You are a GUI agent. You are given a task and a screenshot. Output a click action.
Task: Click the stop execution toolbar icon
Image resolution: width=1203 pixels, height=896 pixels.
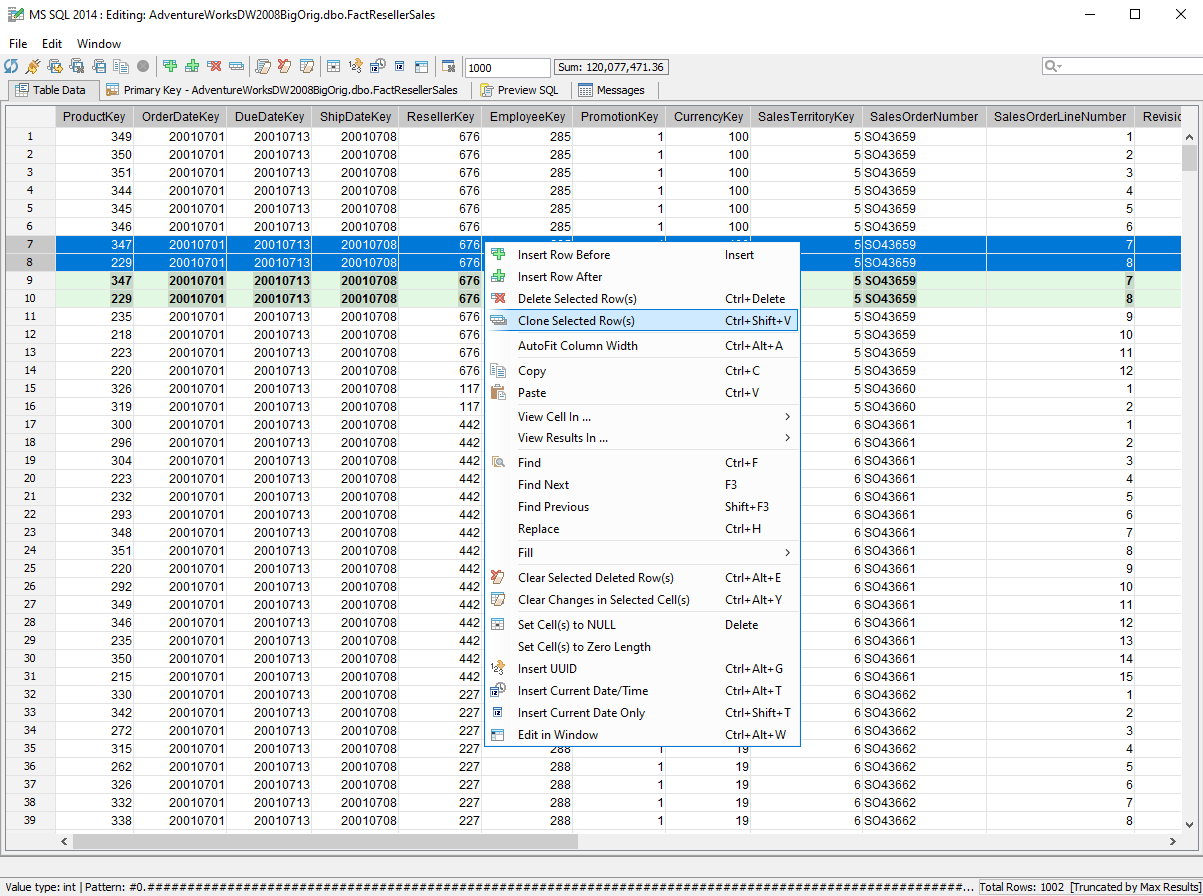[x=141, y=66]
